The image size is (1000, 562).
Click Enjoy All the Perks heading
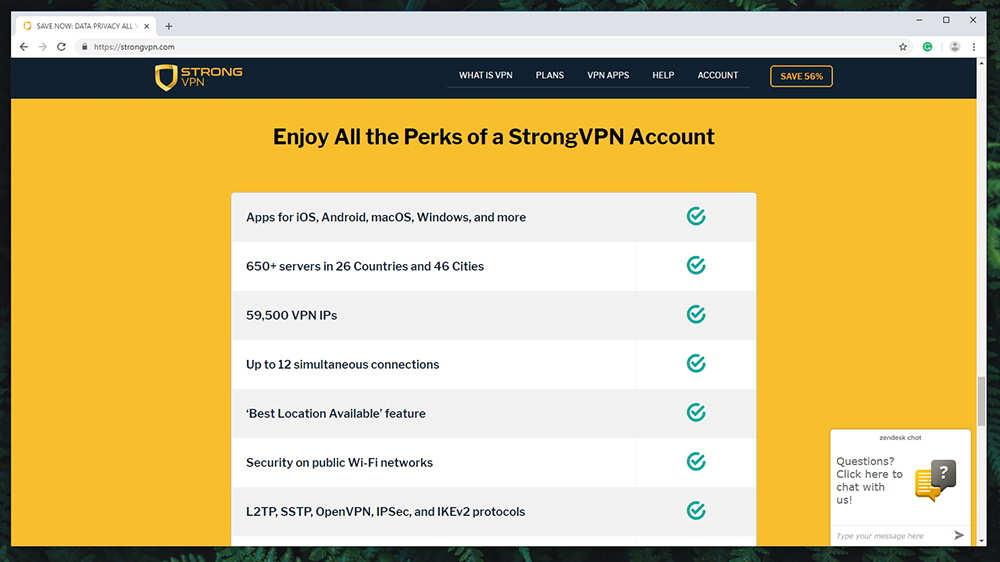tap(494, 137)
